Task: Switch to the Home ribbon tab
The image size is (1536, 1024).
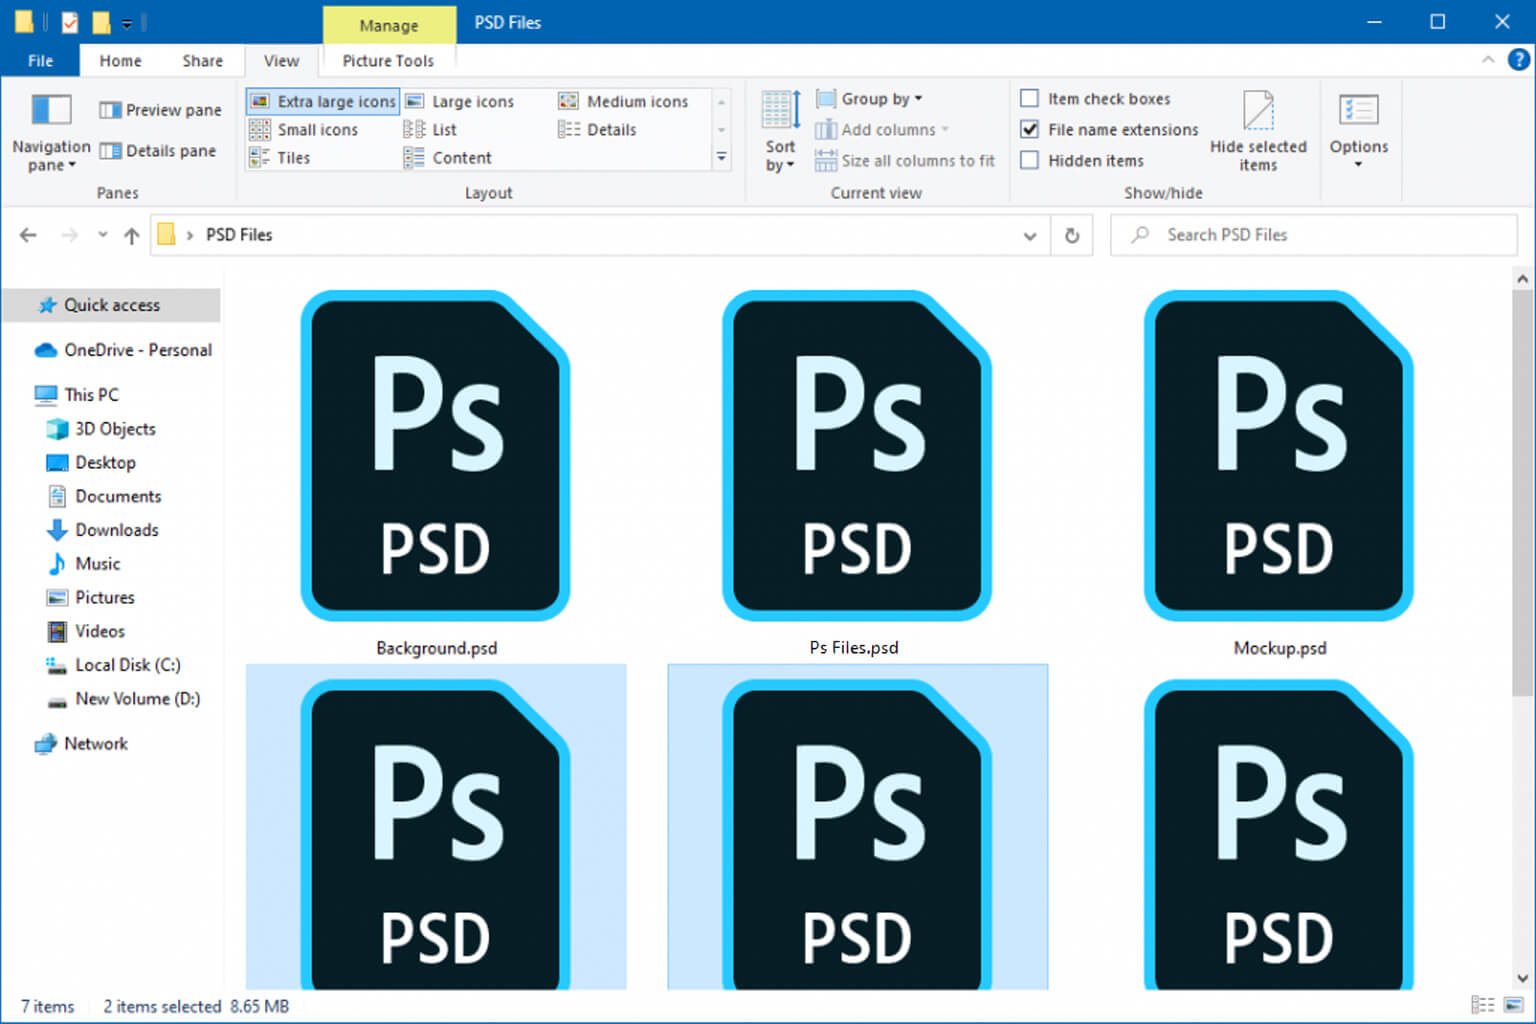Action: pos(120,60)
